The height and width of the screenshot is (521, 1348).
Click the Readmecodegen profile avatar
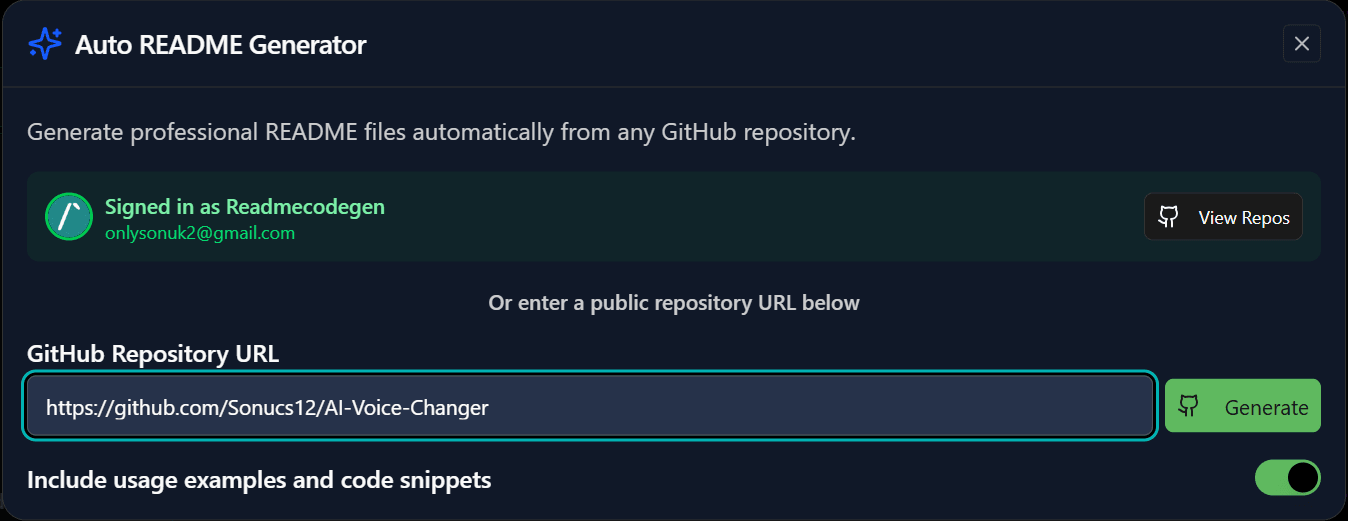tap(69, 216)
